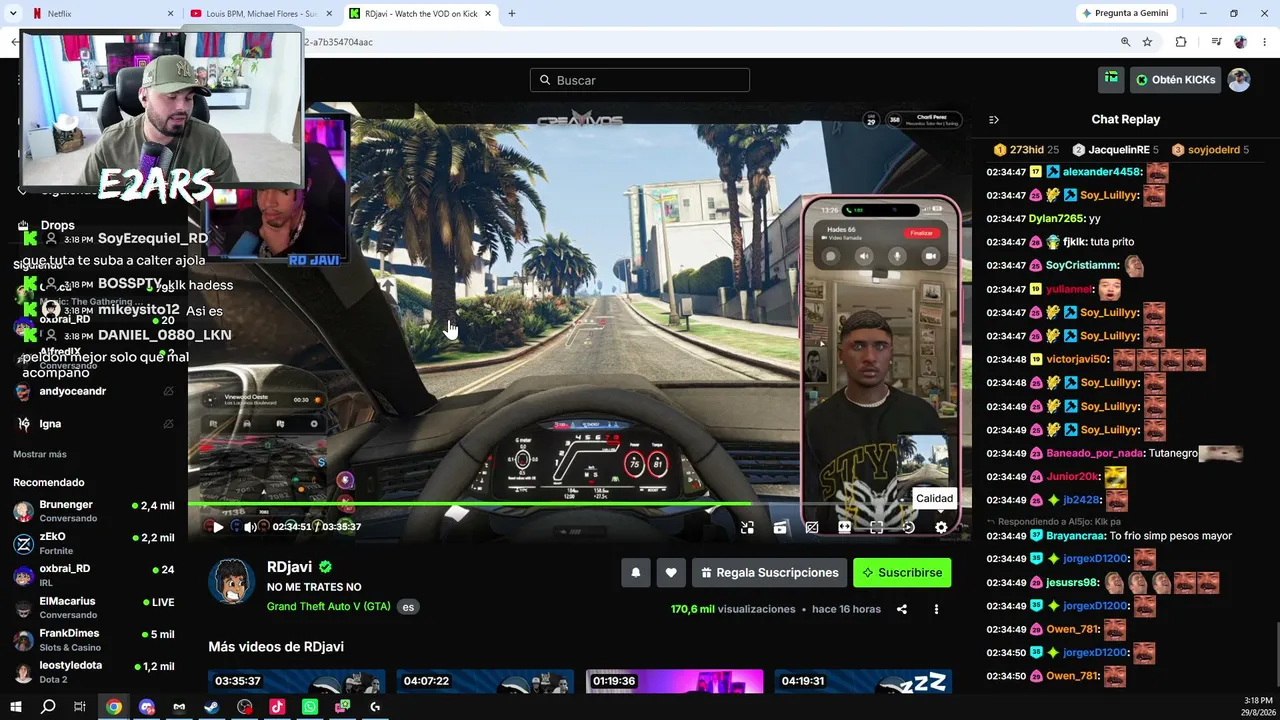Expand the Mostrar más sidebar list
Viewport: 1280px width, 720px height.
[40, 454]
